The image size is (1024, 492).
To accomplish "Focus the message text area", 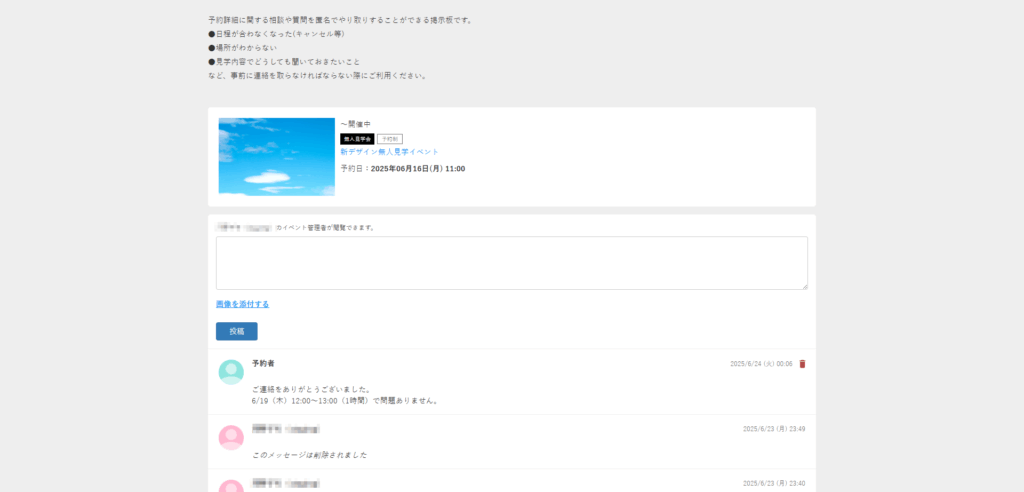I will (x=512, y=263).
